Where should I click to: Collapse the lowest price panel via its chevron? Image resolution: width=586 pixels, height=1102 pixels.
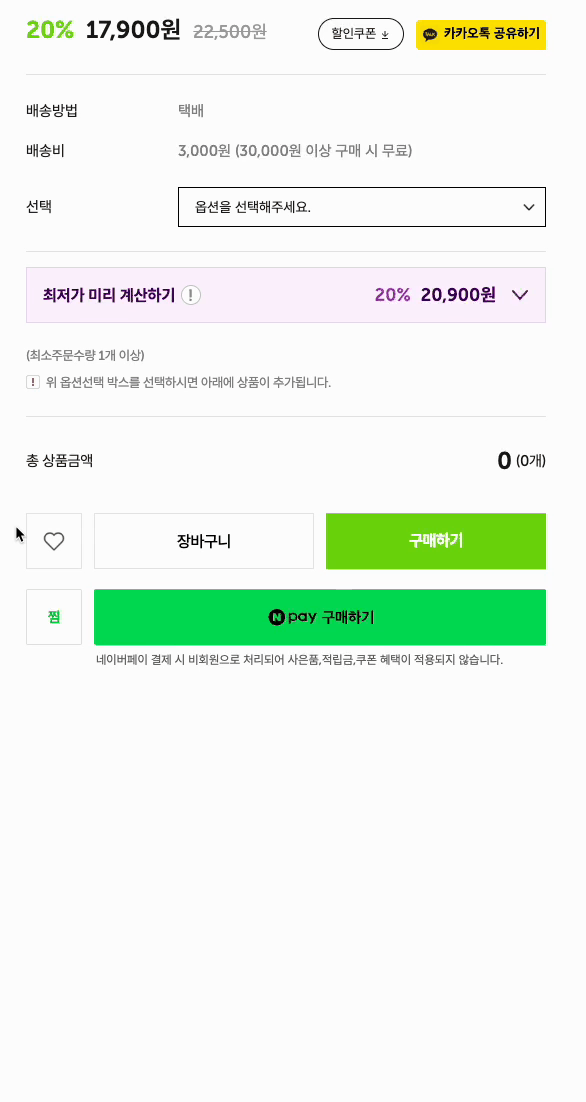point(519,295)
